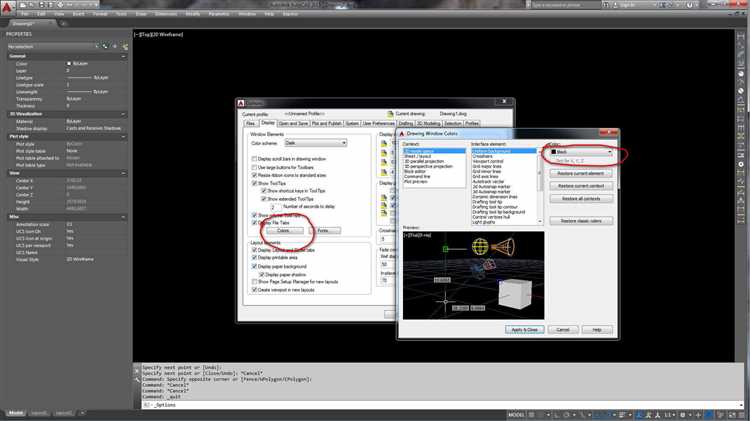Uncheck Display printable area
The width and height of the screenshot is (750, 421).
pyautogui.click(x=254, y=258)
